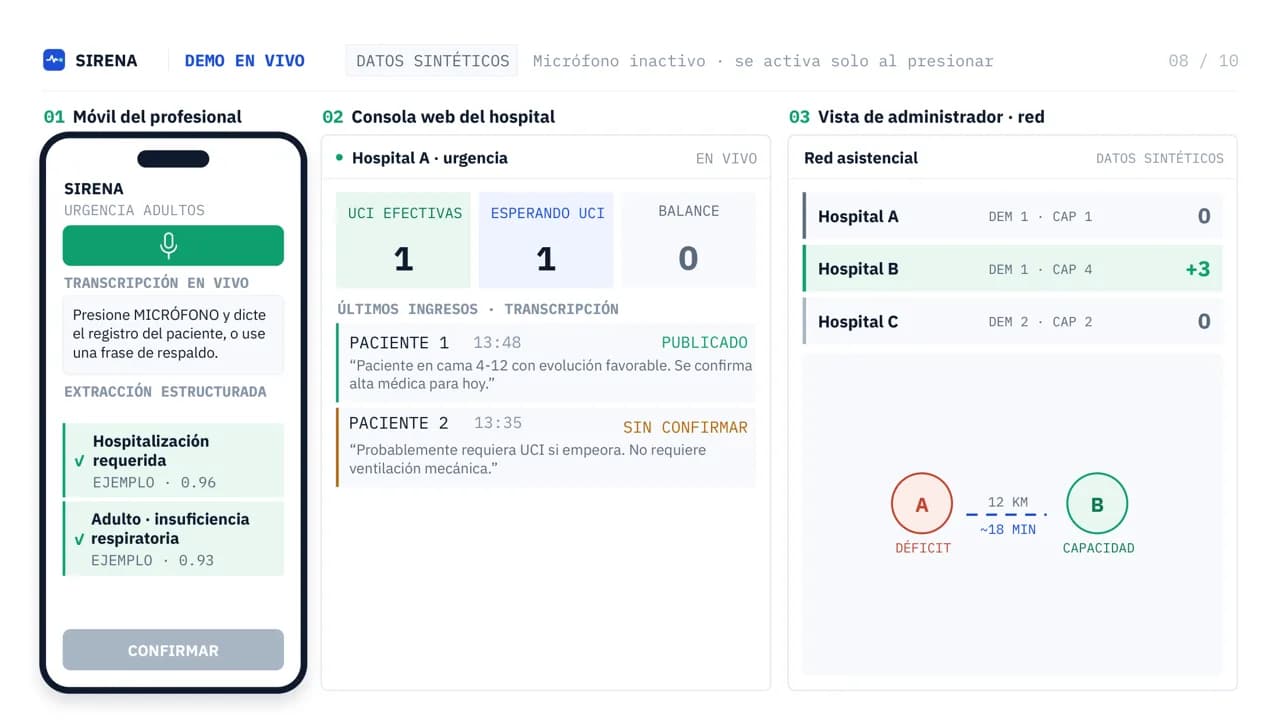Click the UCI EFECTIVAS counter tile

(403, 240)
